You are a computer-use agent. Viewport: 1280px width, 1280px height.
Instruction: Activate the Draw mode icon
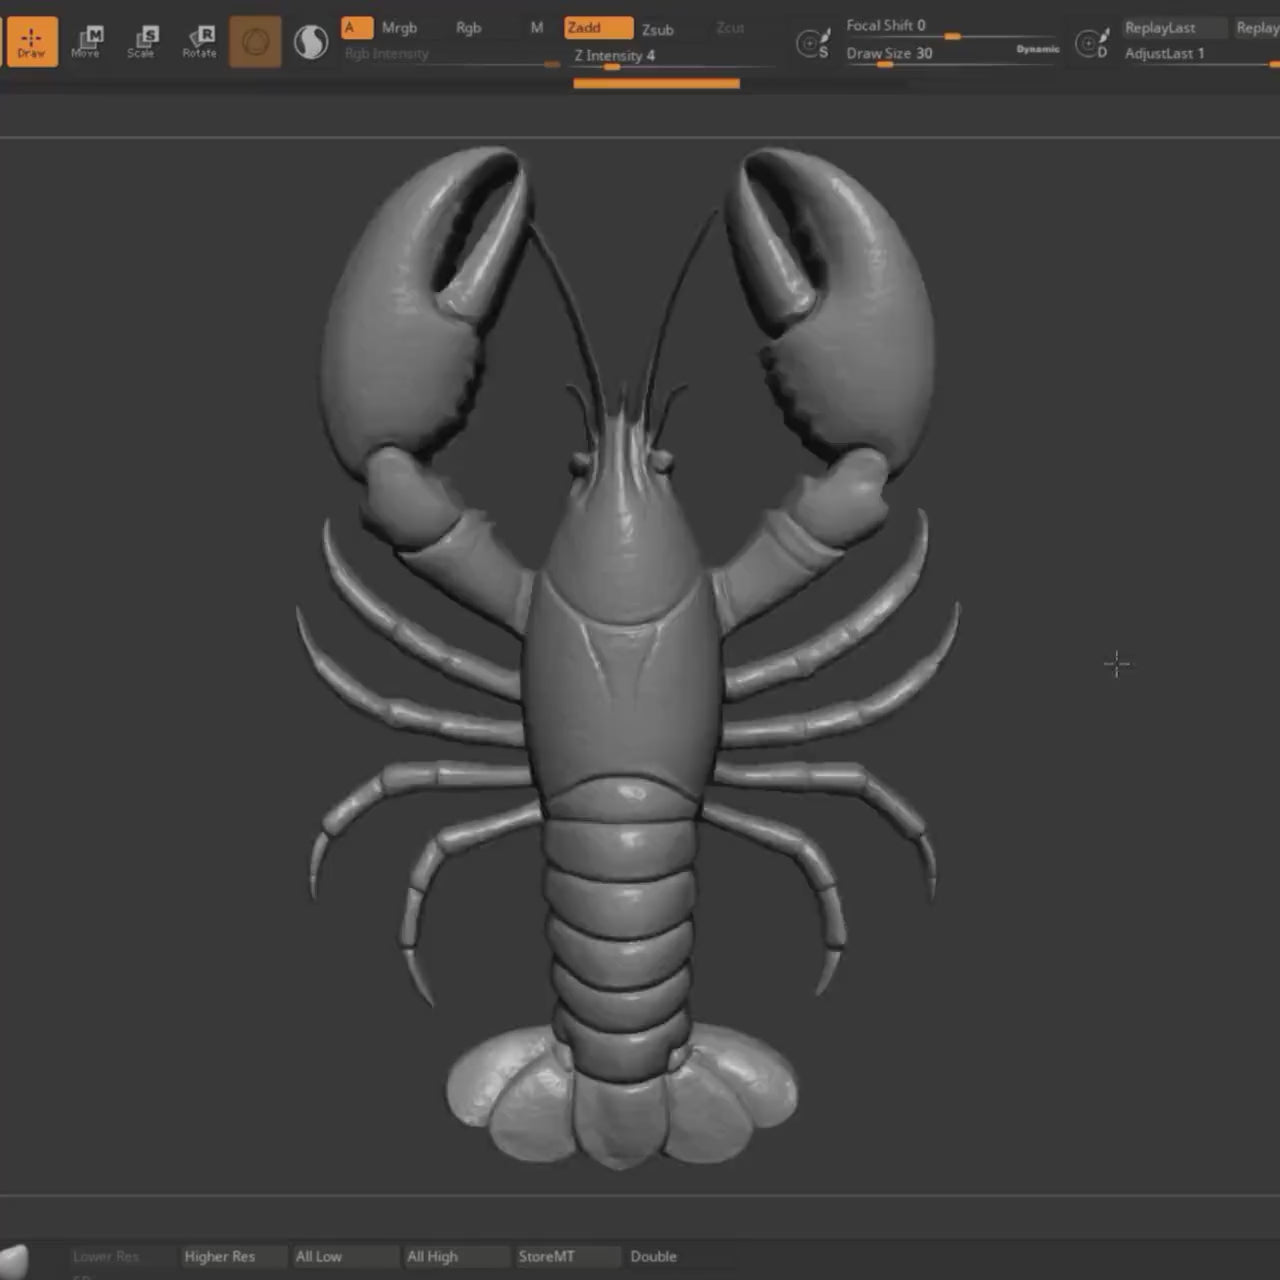(31, 42)
